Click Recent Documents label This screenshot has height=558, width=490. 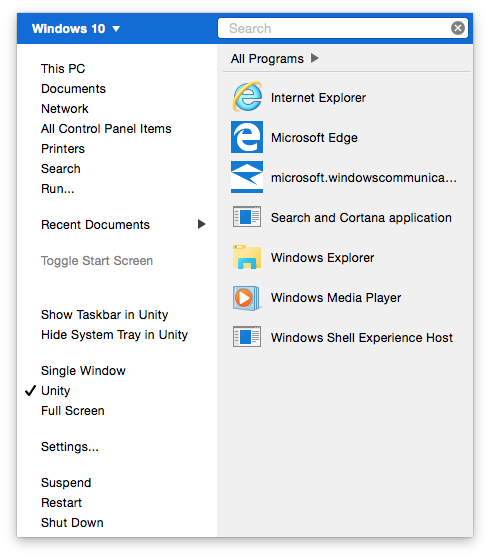coord(95,225)
